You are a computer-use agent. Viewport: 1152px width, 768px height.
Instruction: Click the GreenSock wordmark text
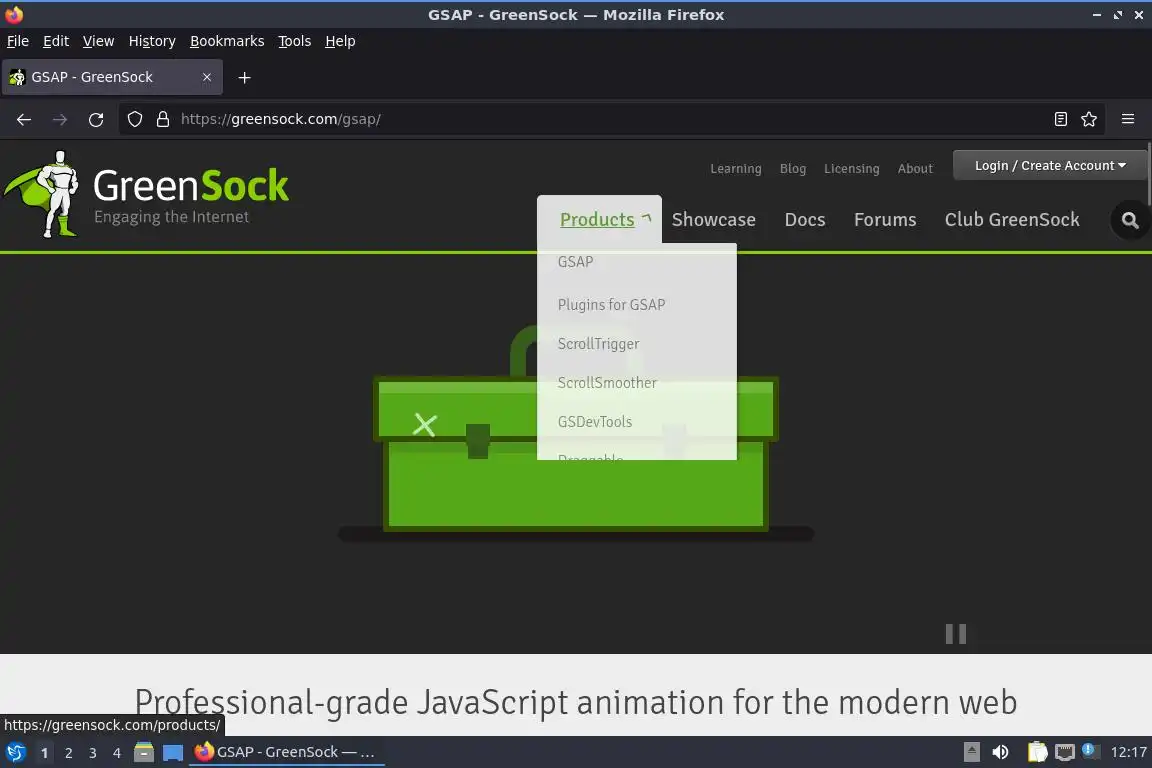(x=191, y=185)
